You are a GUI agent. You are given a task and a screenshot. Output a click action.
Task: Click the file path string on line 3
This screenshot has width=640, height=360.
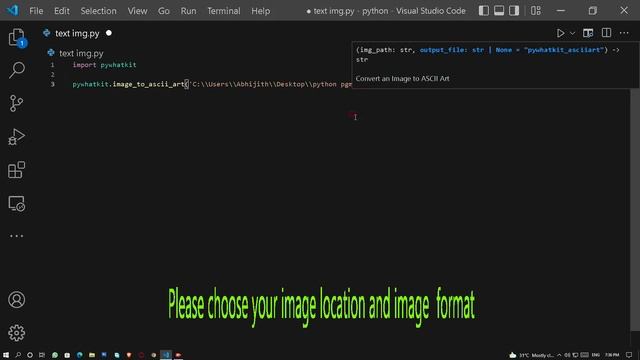[270, 84]
